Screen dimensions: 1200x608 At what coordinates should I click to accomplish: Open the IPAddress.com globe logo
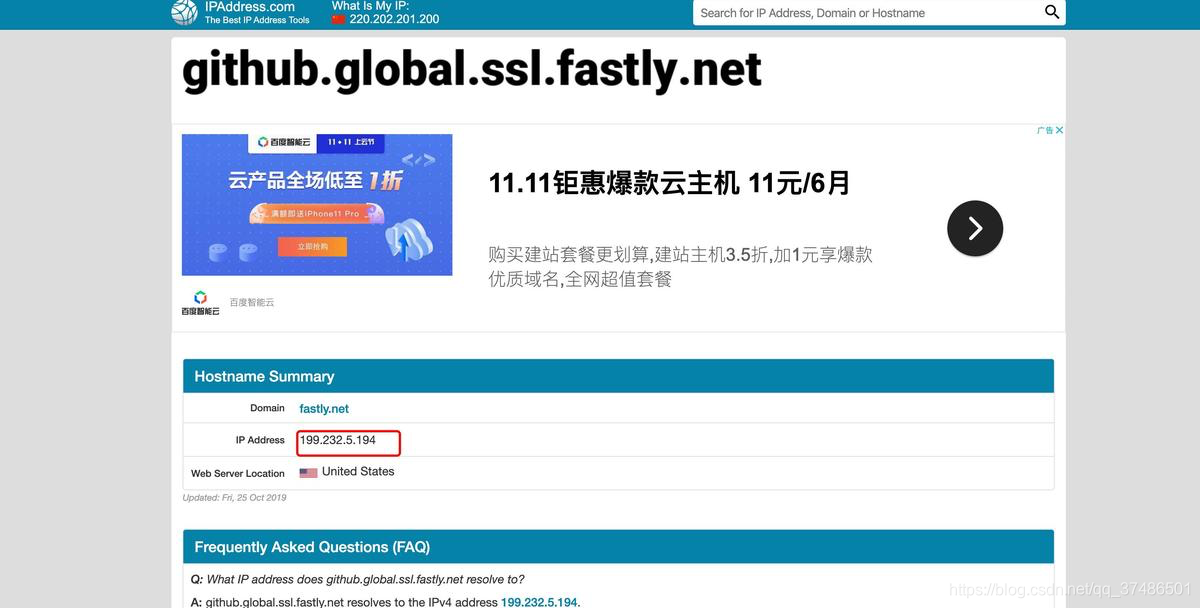[184, 12]
